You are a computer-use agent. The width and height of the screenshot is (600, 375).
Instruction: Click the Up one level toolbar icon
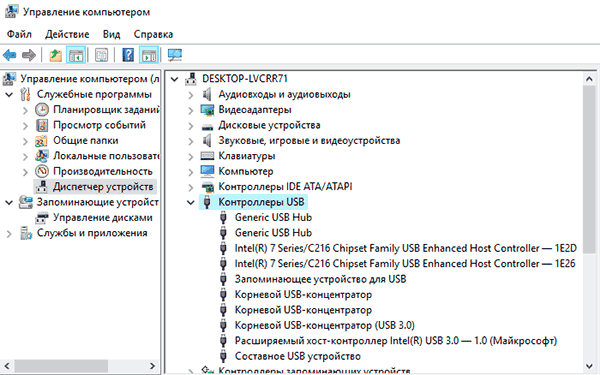(x=56, y=55)
